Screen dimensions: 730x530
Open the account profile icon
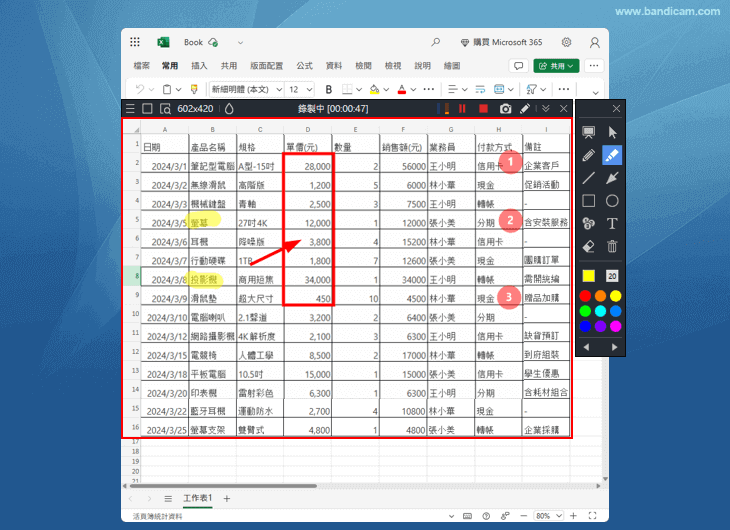[595, 43]
